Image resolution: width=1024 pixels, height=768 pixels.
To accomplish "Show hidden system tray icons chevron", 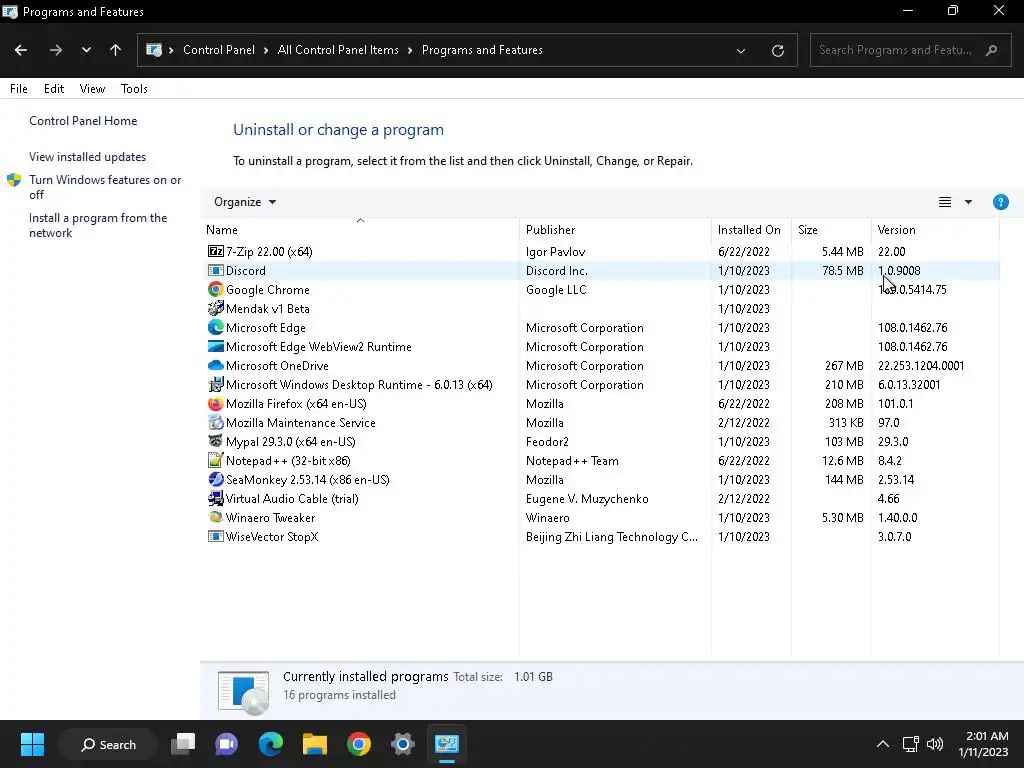I will point(882,744).
